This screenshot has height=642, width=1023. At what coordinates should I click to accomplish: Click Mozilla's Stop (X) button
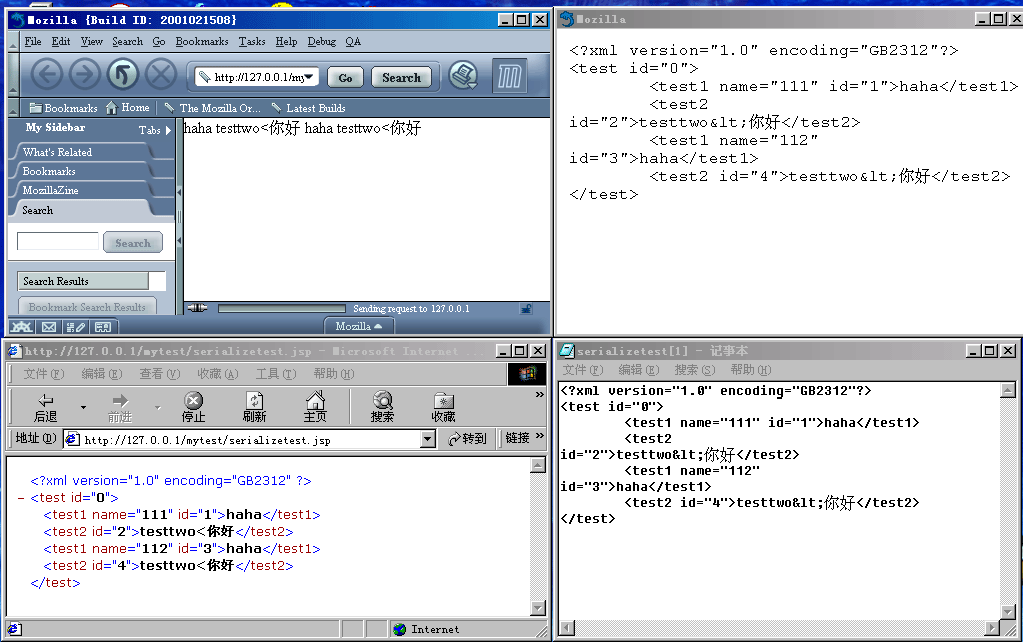(x=160, y=74)
